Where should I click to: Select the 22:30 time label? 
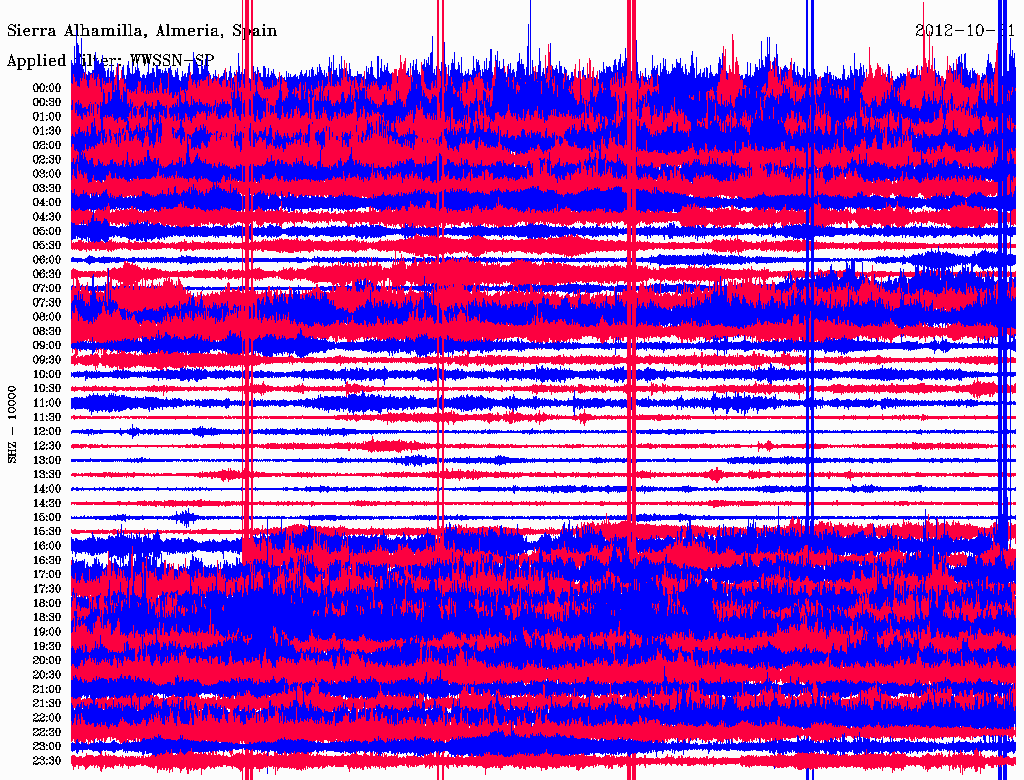click(x=46, y=732)
